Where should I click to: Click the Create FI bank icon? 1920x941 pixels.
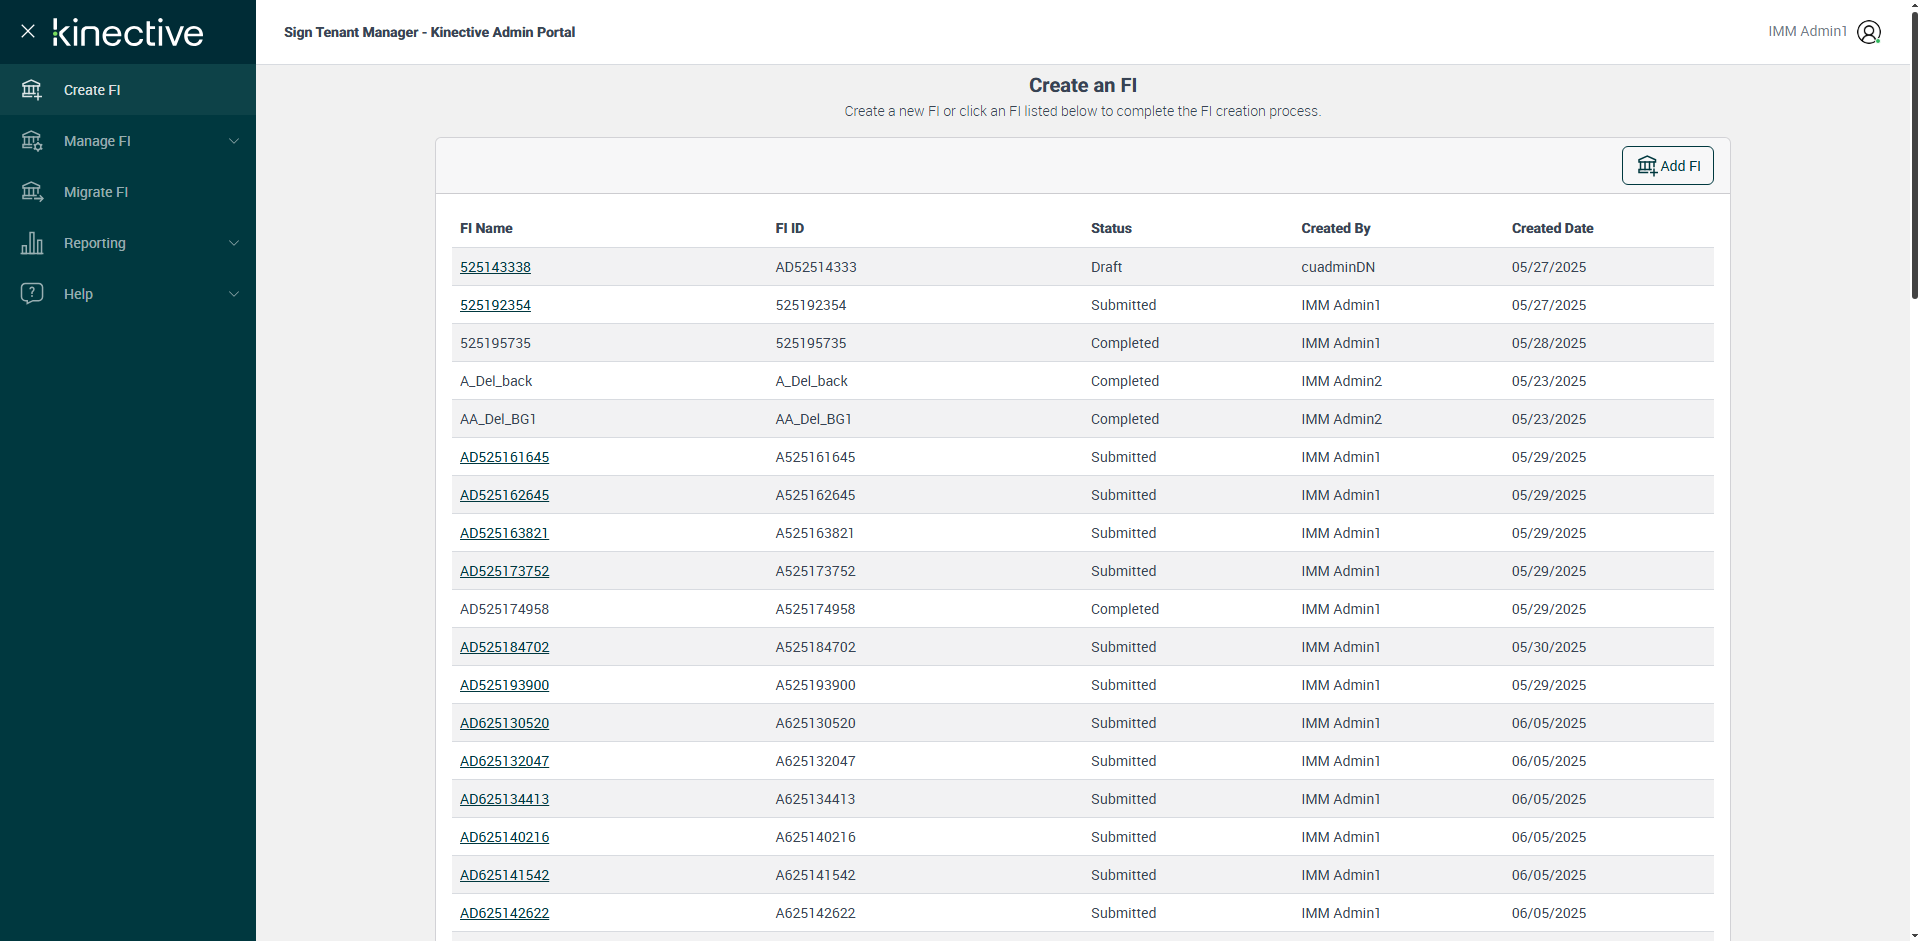coord(32,90)
